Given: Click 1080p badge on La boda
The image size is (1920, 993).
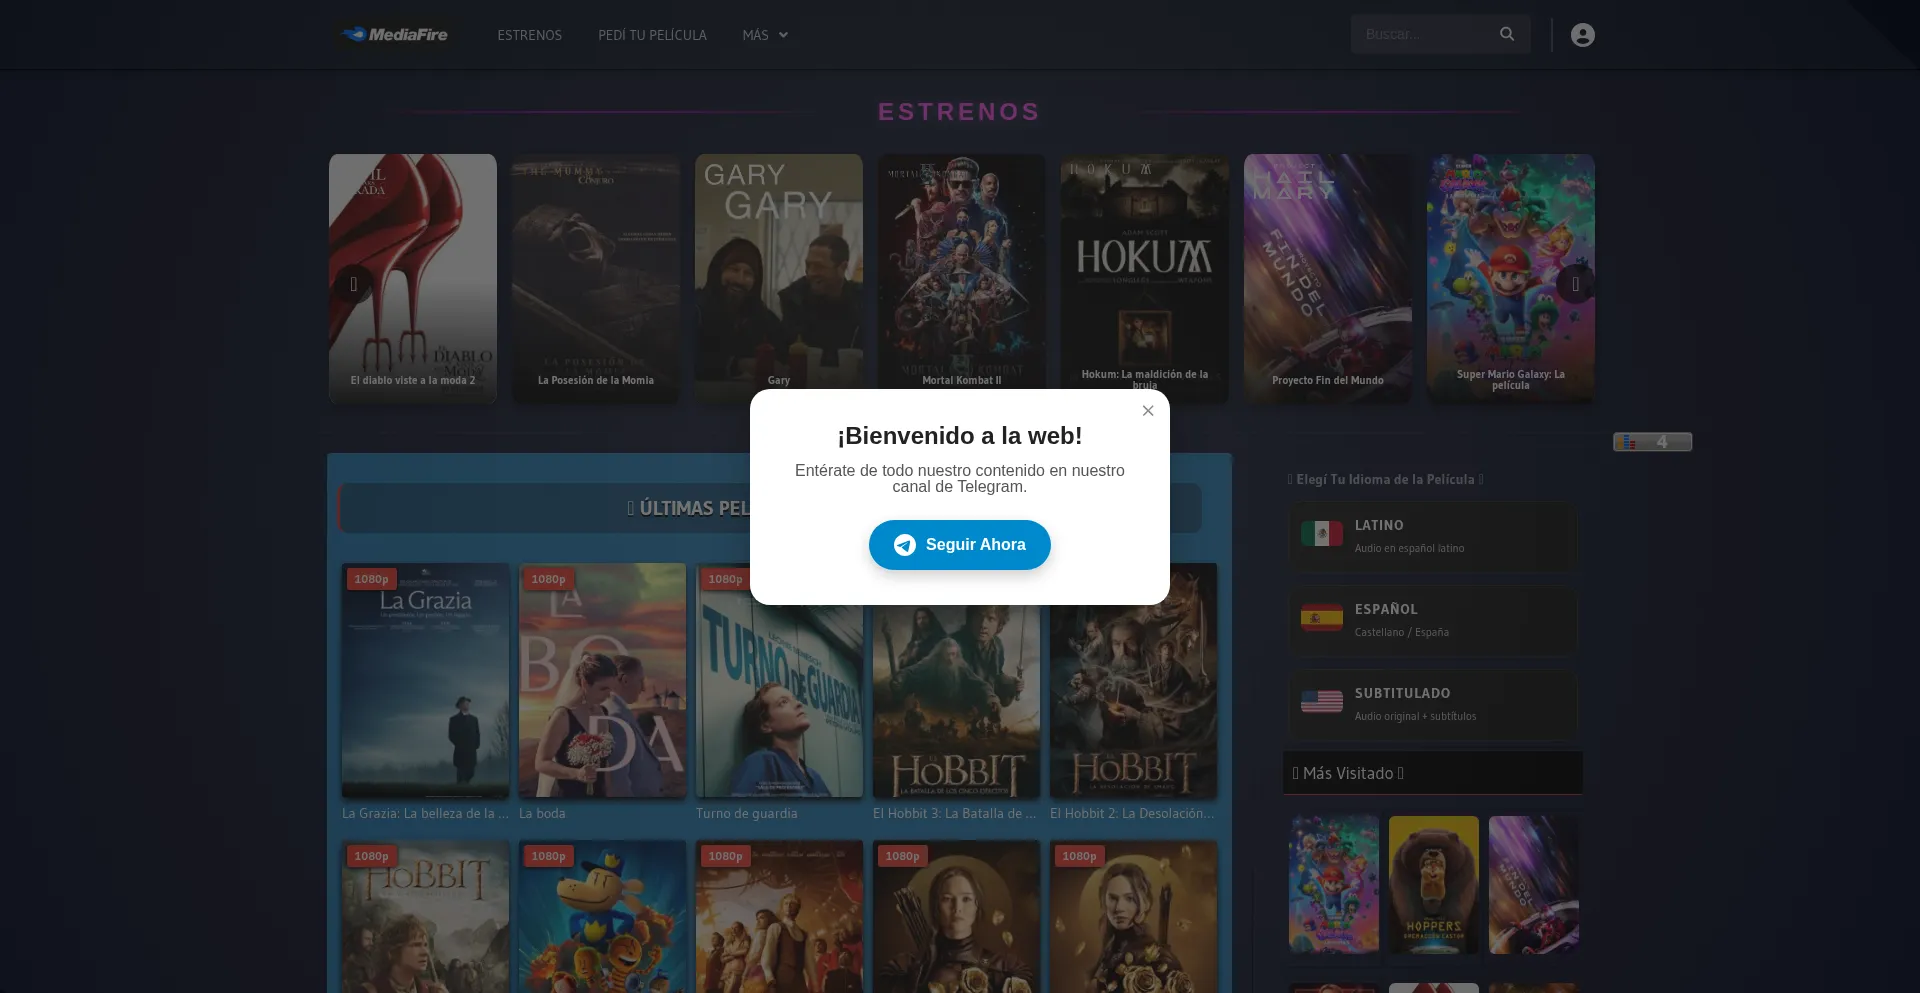Looking at the screenshot, I should coord(548,579).
